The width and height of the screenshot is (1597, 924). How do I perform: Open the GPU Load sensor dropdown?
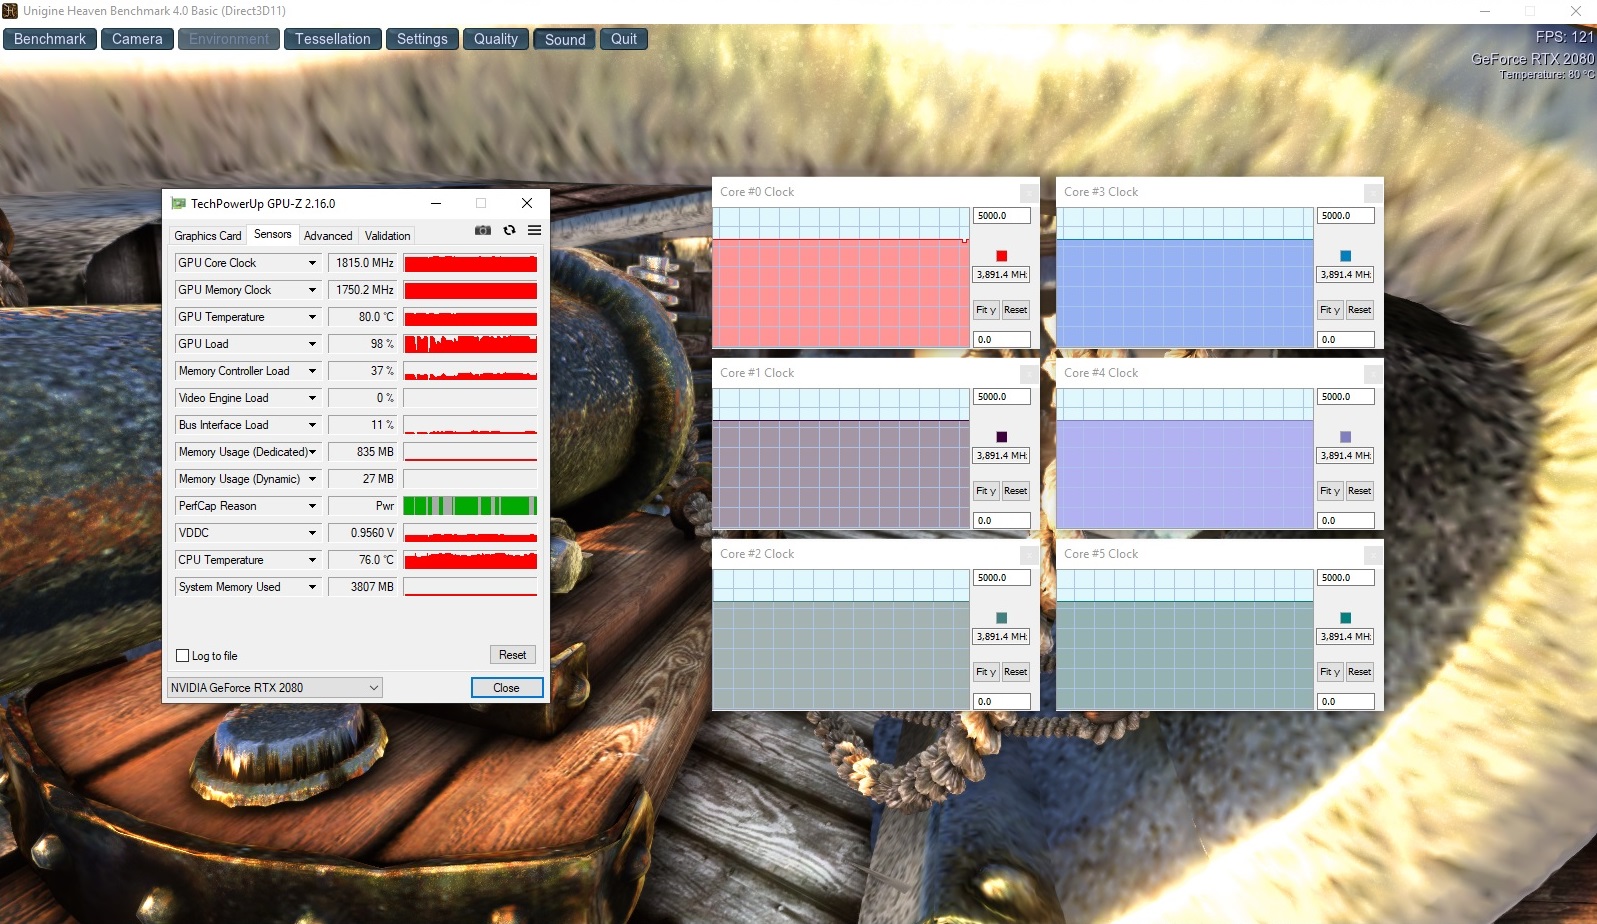click(312, 344)
